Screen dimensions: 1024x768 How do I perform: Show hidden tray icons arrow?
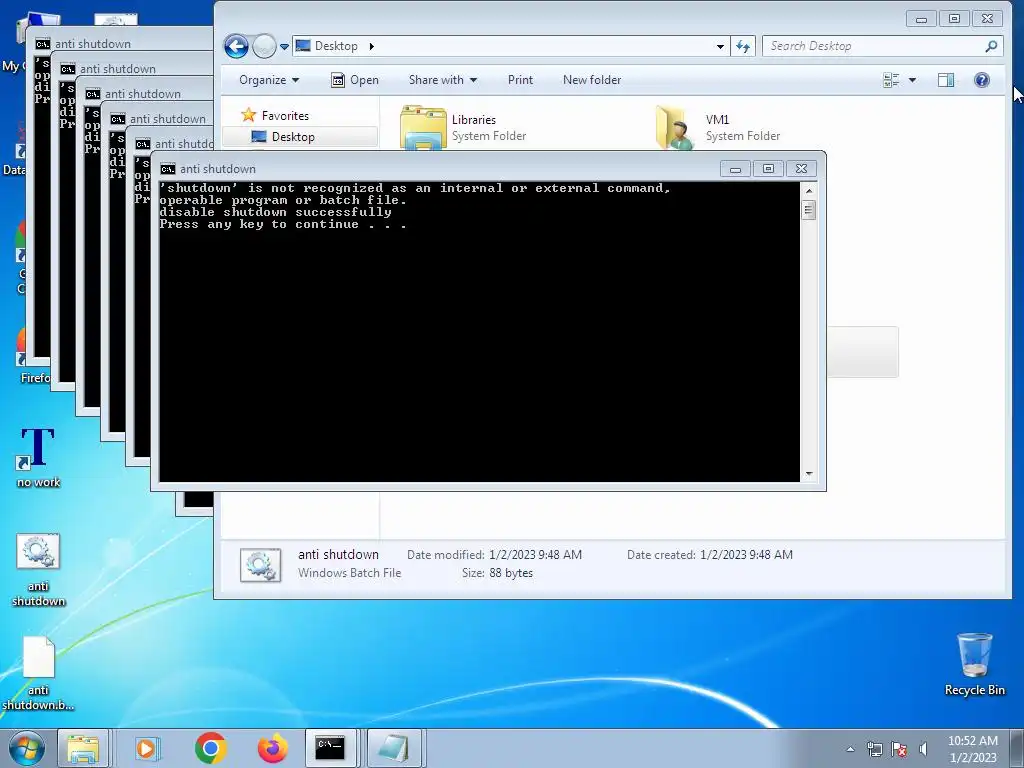(x=850, y=749)
